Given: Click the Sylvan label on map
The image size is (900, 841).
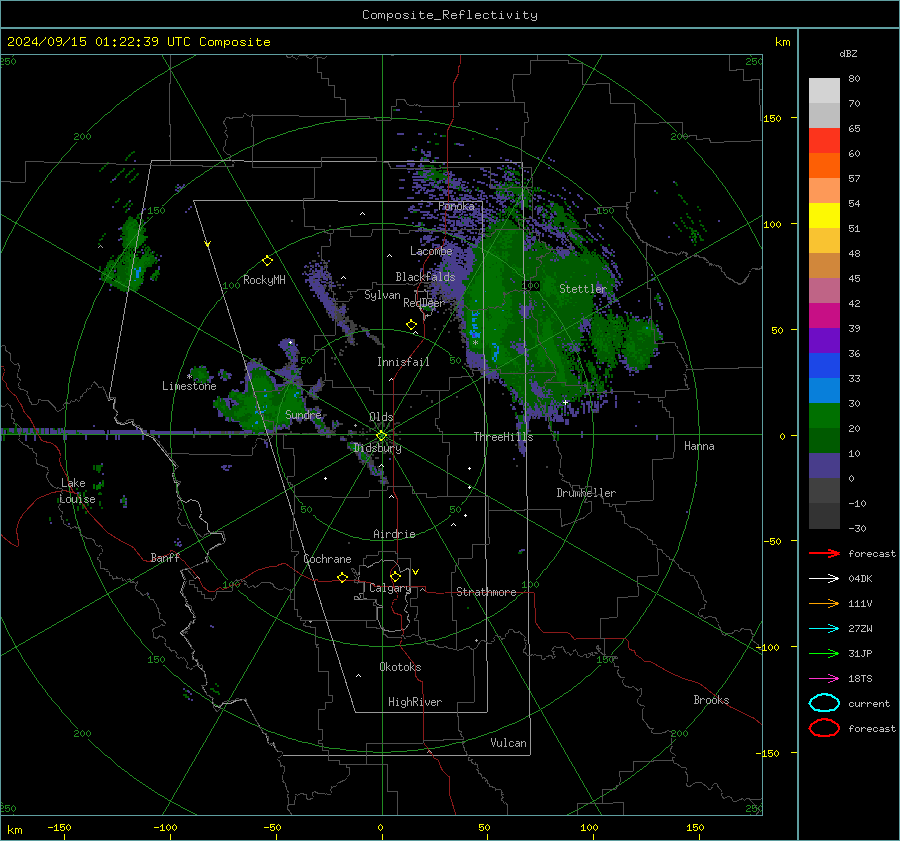Looking at the screenshot, I should click(382, 295).
